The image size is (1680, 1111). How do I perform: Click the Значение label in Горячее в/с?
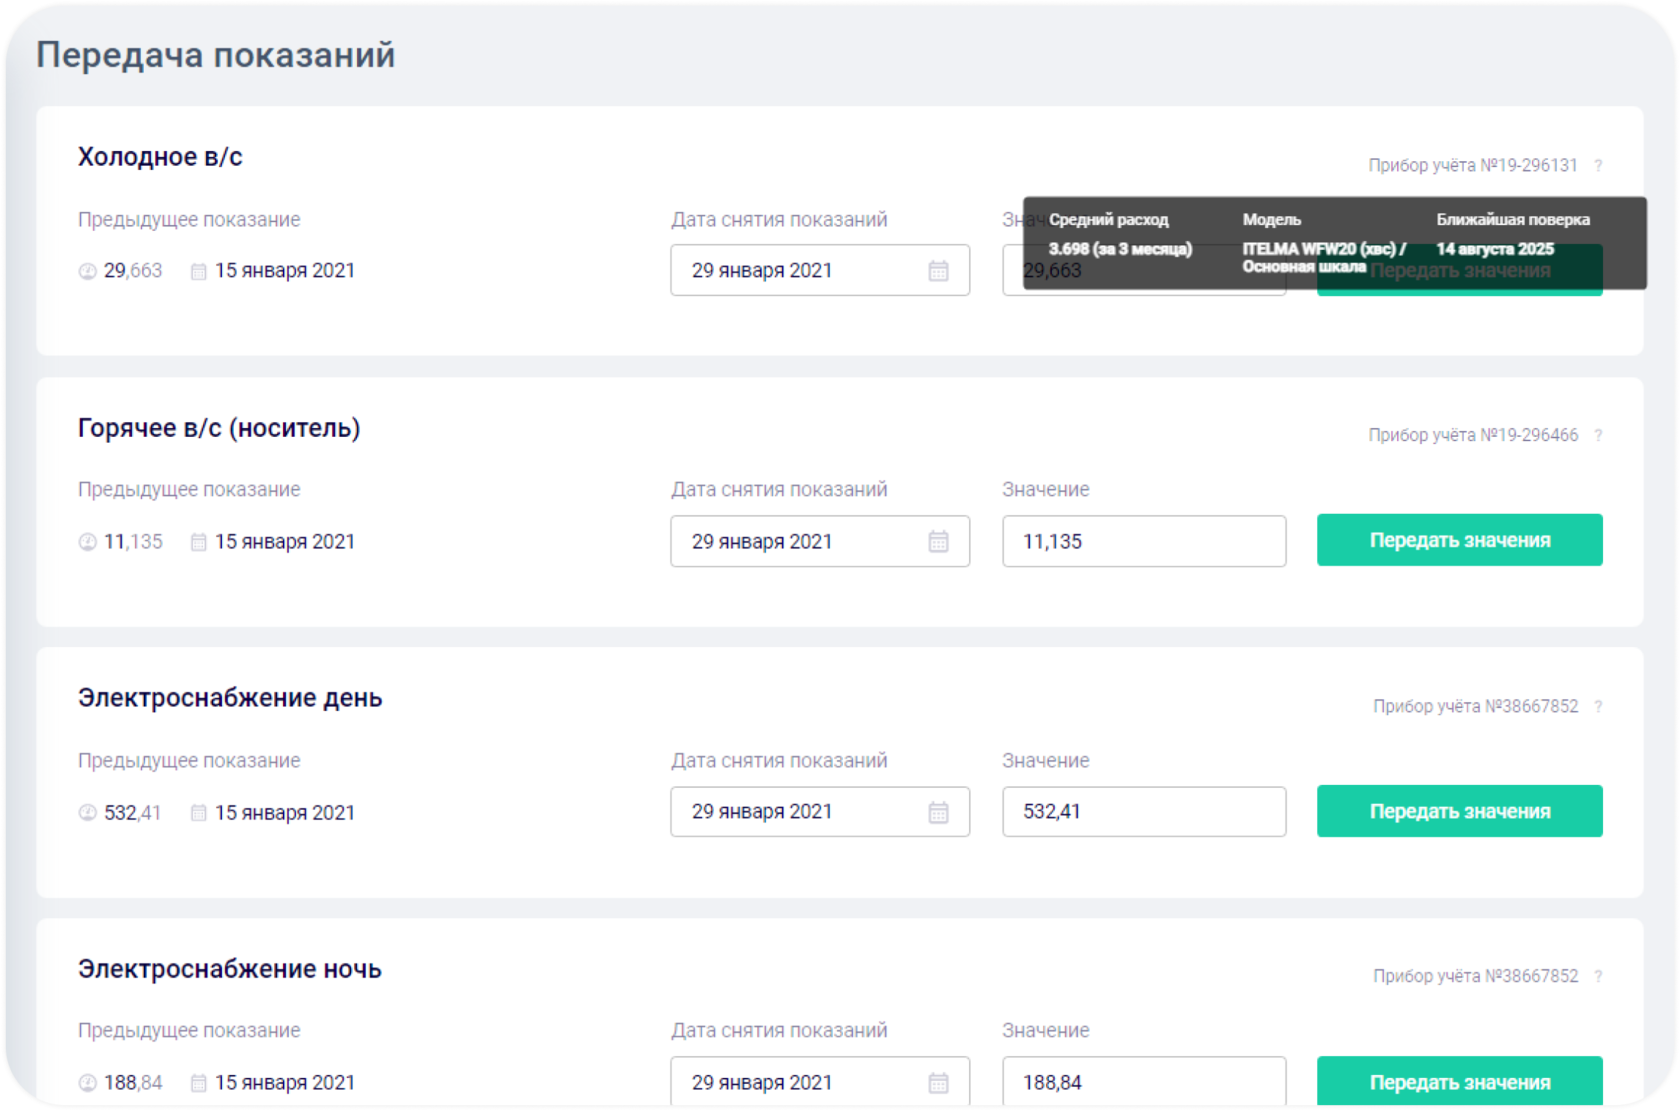point(1046,490)
